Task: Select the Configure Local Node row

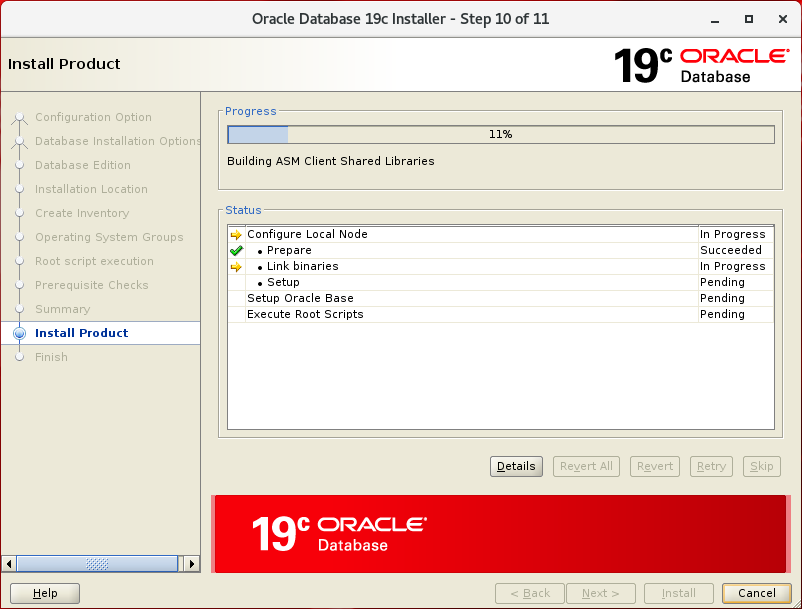Action: click(501, 234)
